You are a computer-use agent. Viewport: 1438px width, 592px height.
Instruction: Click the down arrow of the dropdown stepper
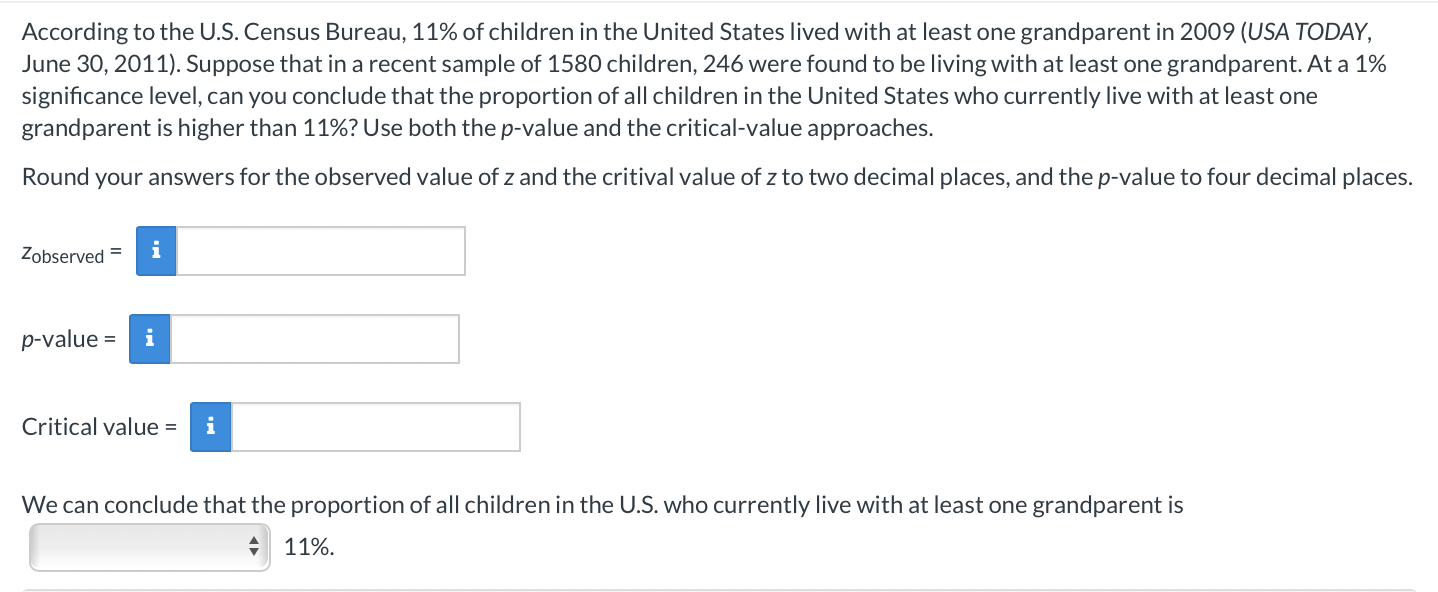tap(254, 551)
